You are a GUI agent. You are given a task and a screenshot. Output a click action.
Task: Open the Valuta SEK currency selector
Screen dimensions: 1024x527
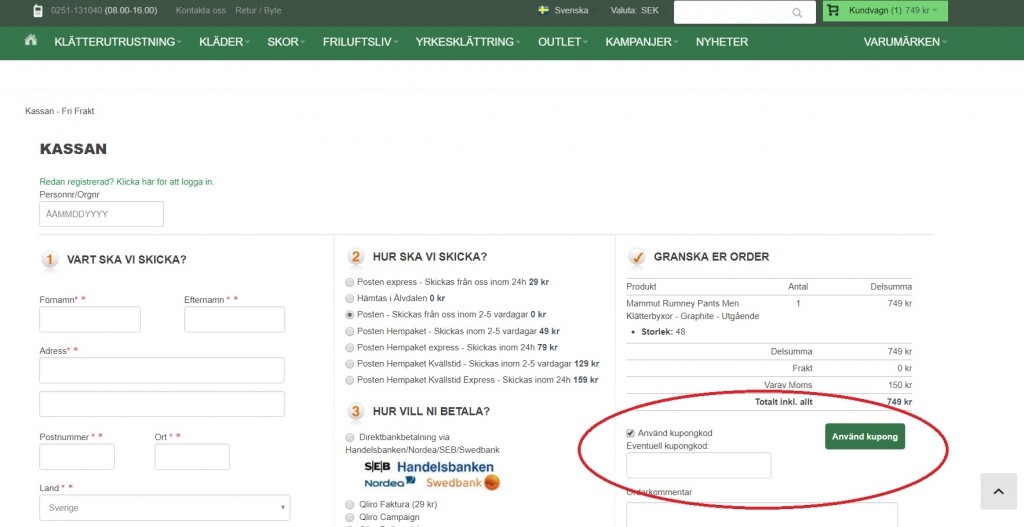click(634, 10)
